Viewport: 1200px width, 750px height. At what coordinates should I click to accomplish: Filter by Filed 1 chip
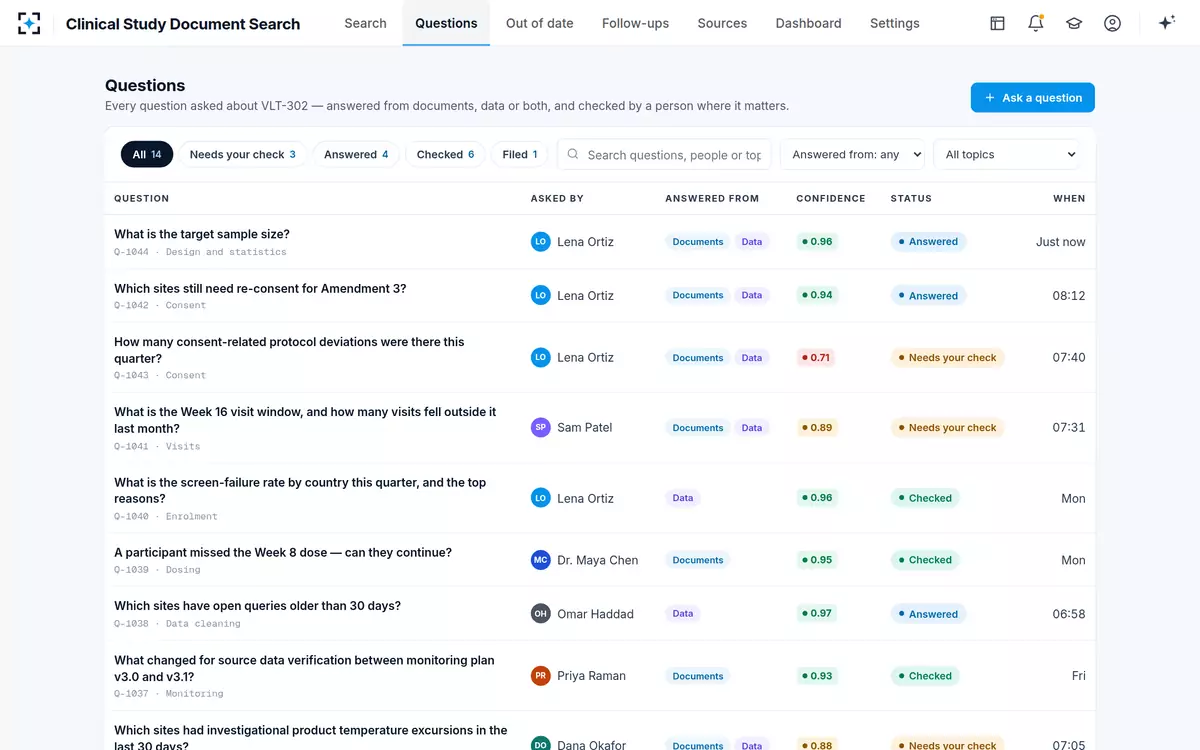pyautogui.click(x=520, y=154)
